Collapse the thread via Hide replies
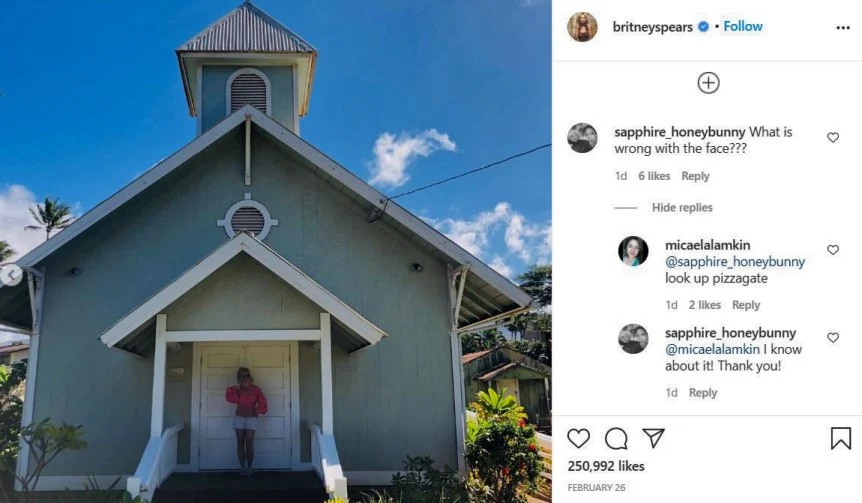The width and height of the screenshot is (862, 503). (x=682, y=207)
